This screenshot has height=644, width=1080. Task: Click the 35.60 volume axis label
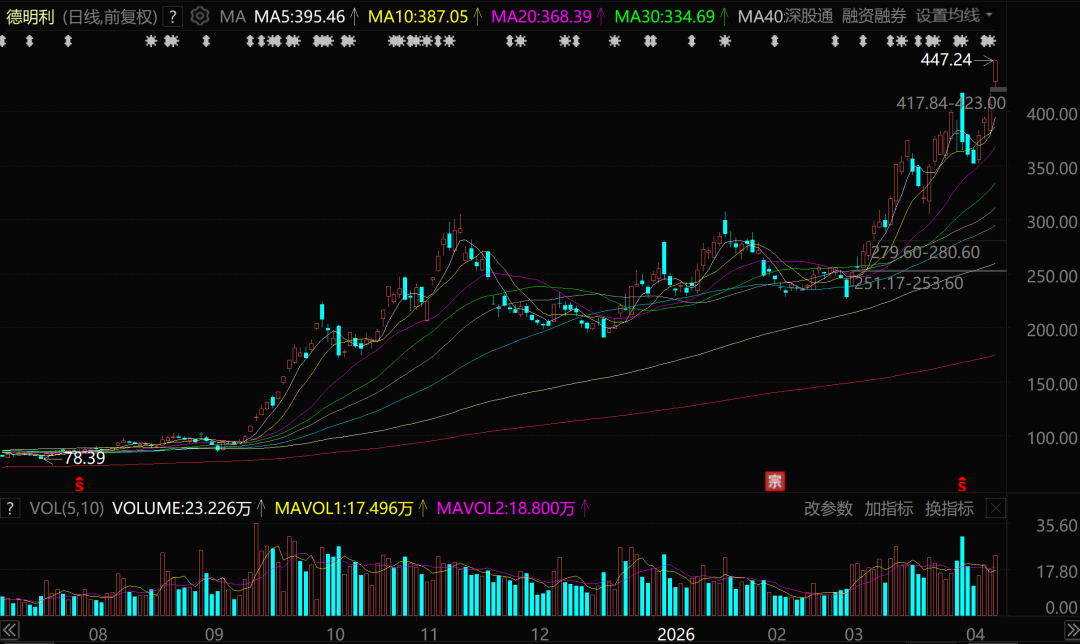coord(1057,526)
